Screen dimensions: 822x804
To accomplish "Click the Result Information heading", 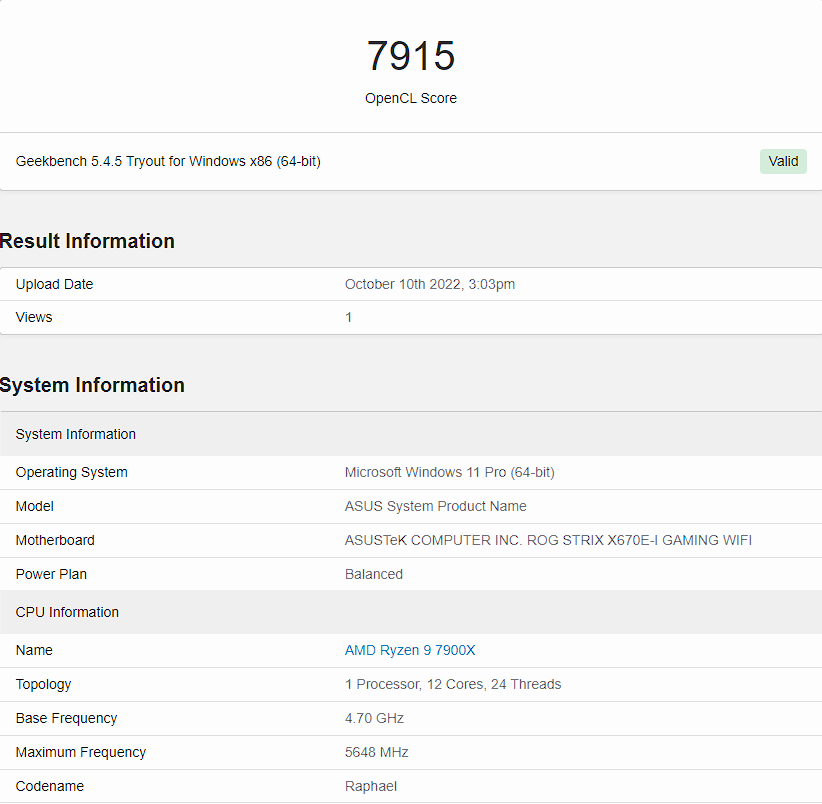I will point(87,241).
